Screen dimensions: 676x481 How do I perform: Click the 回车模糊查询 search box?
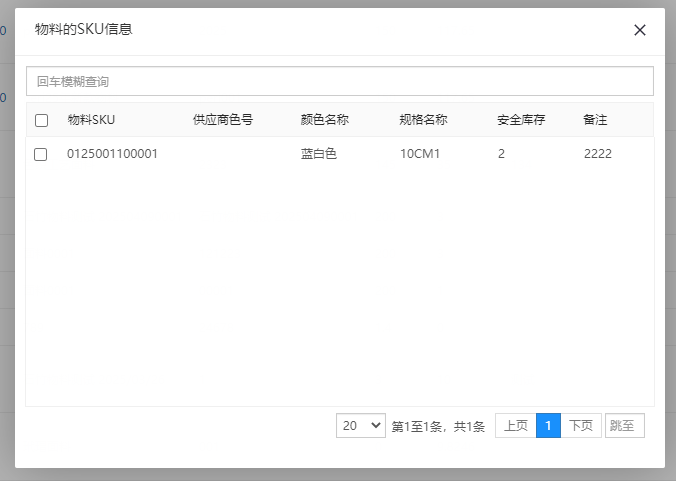[339, 81]
